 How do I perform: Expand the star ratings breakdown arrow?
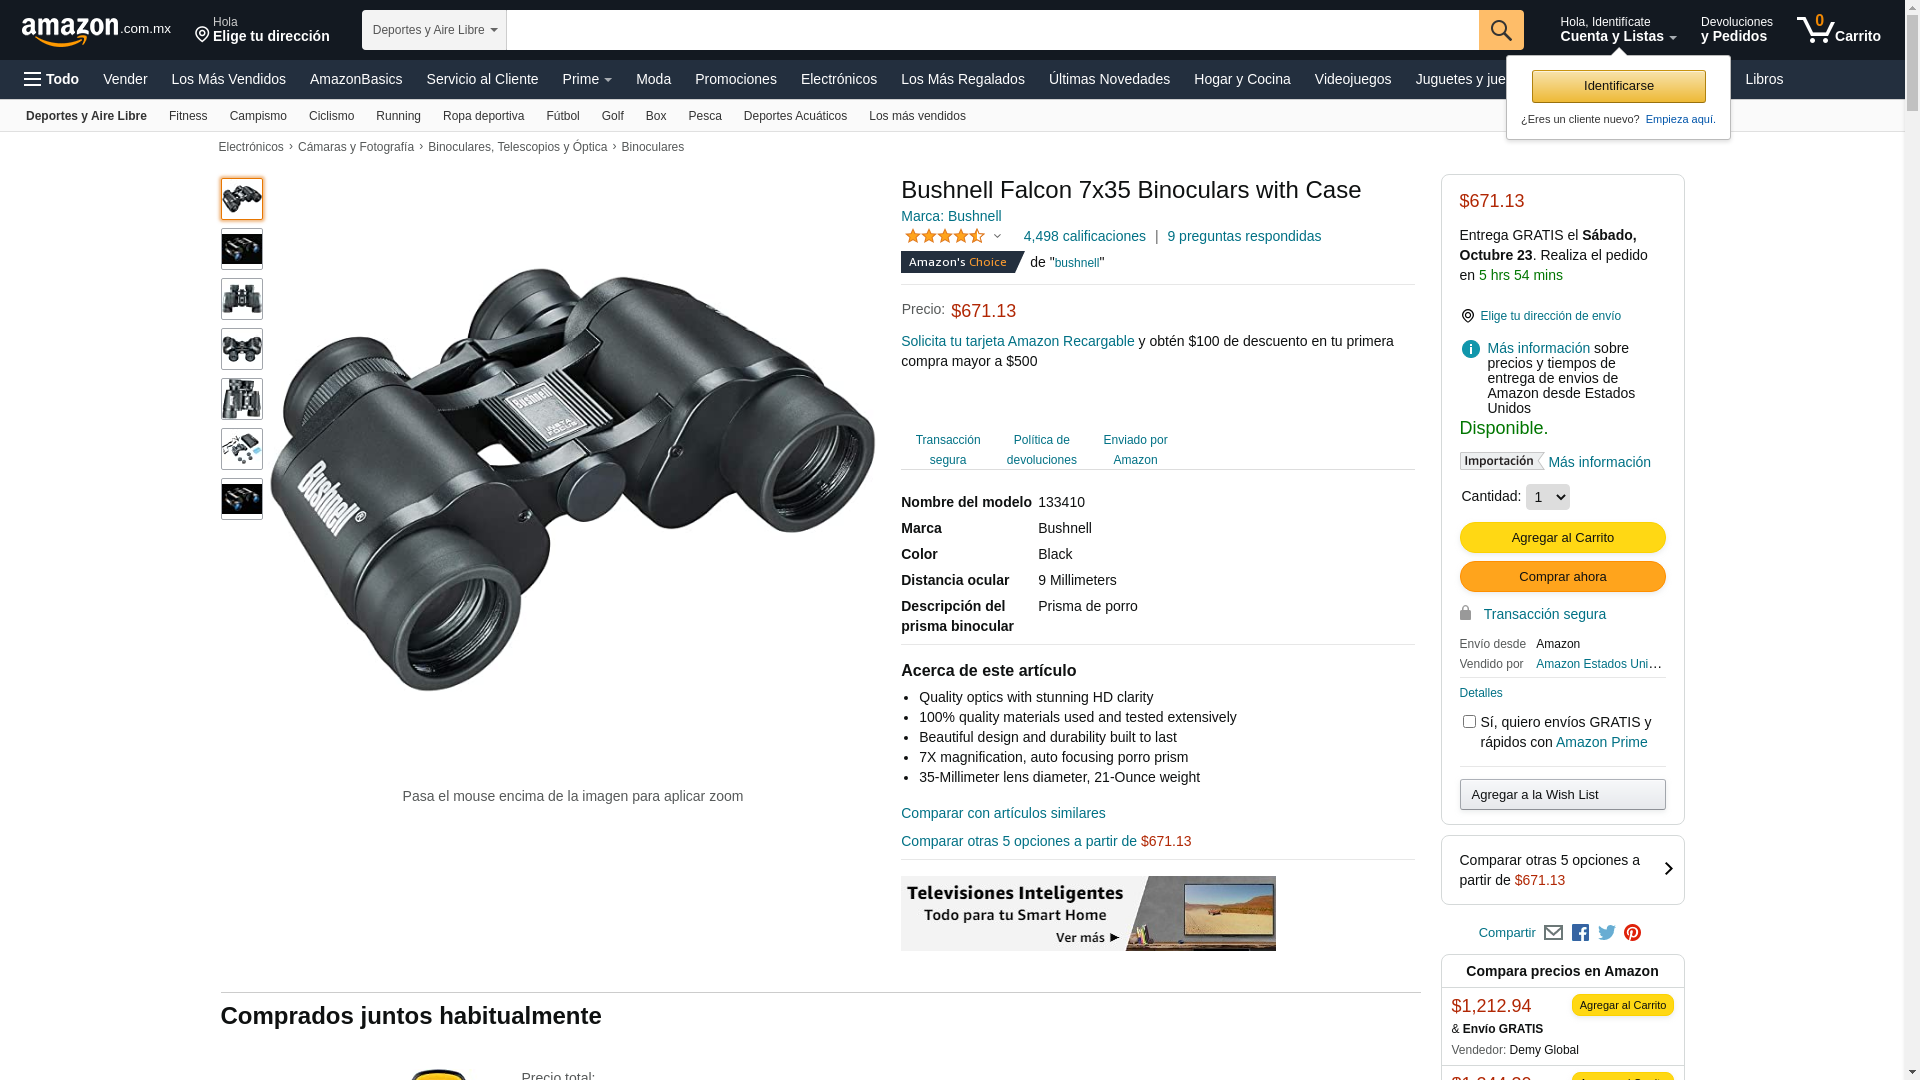[997, 237]
